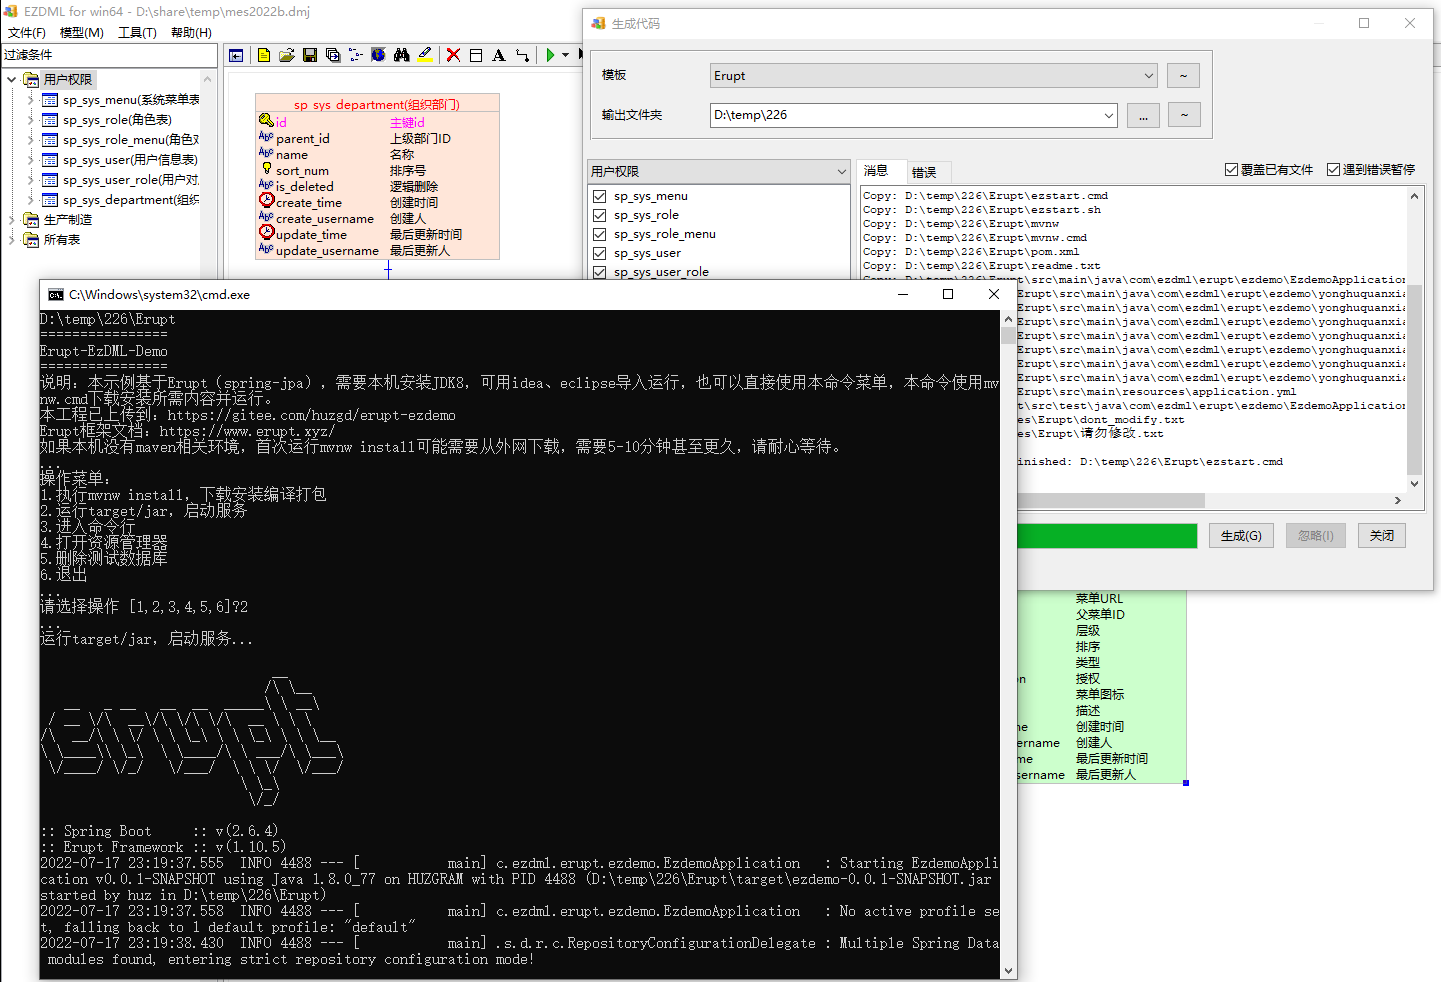Click the browse ... button for output folder
The width and height of the screenshot is (1441, 982).
coord(1143,115)
